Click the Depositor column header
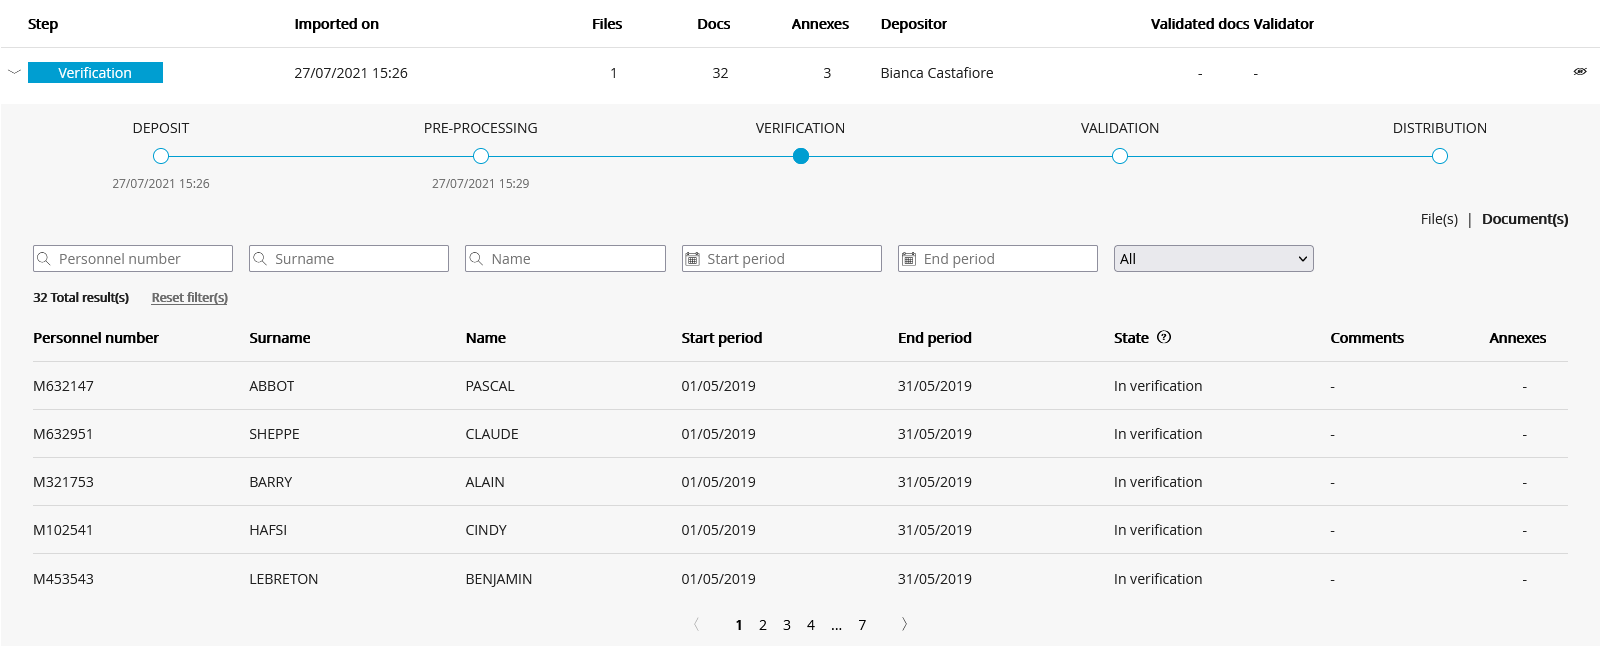Viewport: 1601px width, 647px height. 914,24
